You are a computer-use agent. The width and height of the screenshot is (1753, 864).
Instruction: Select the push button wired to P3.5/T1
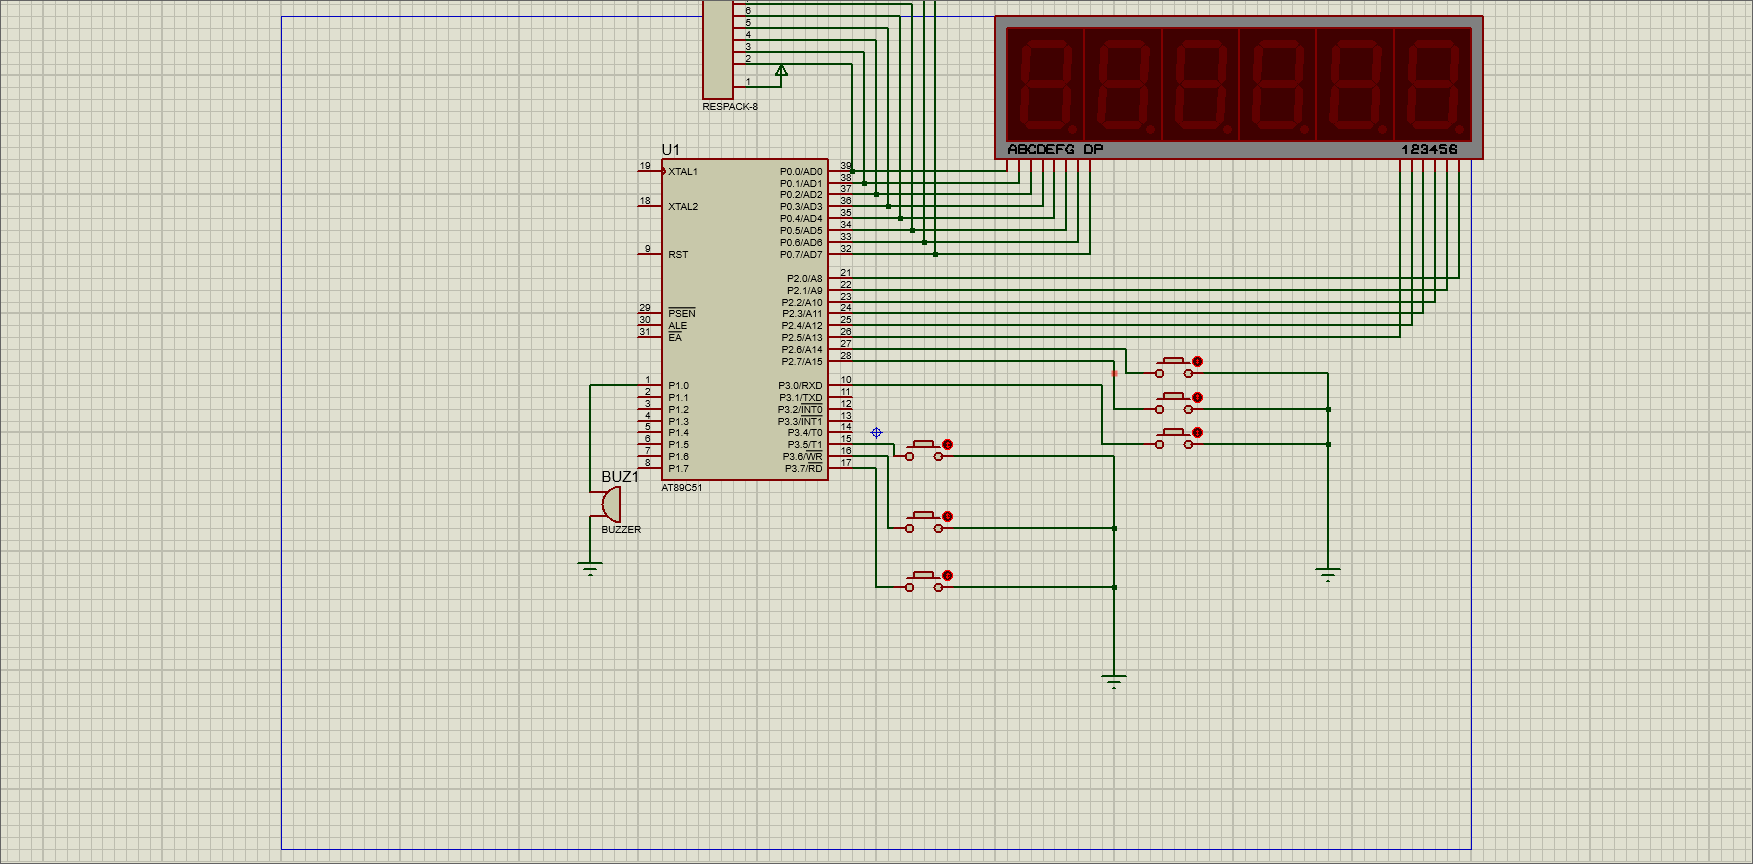[x=925, y=450]
